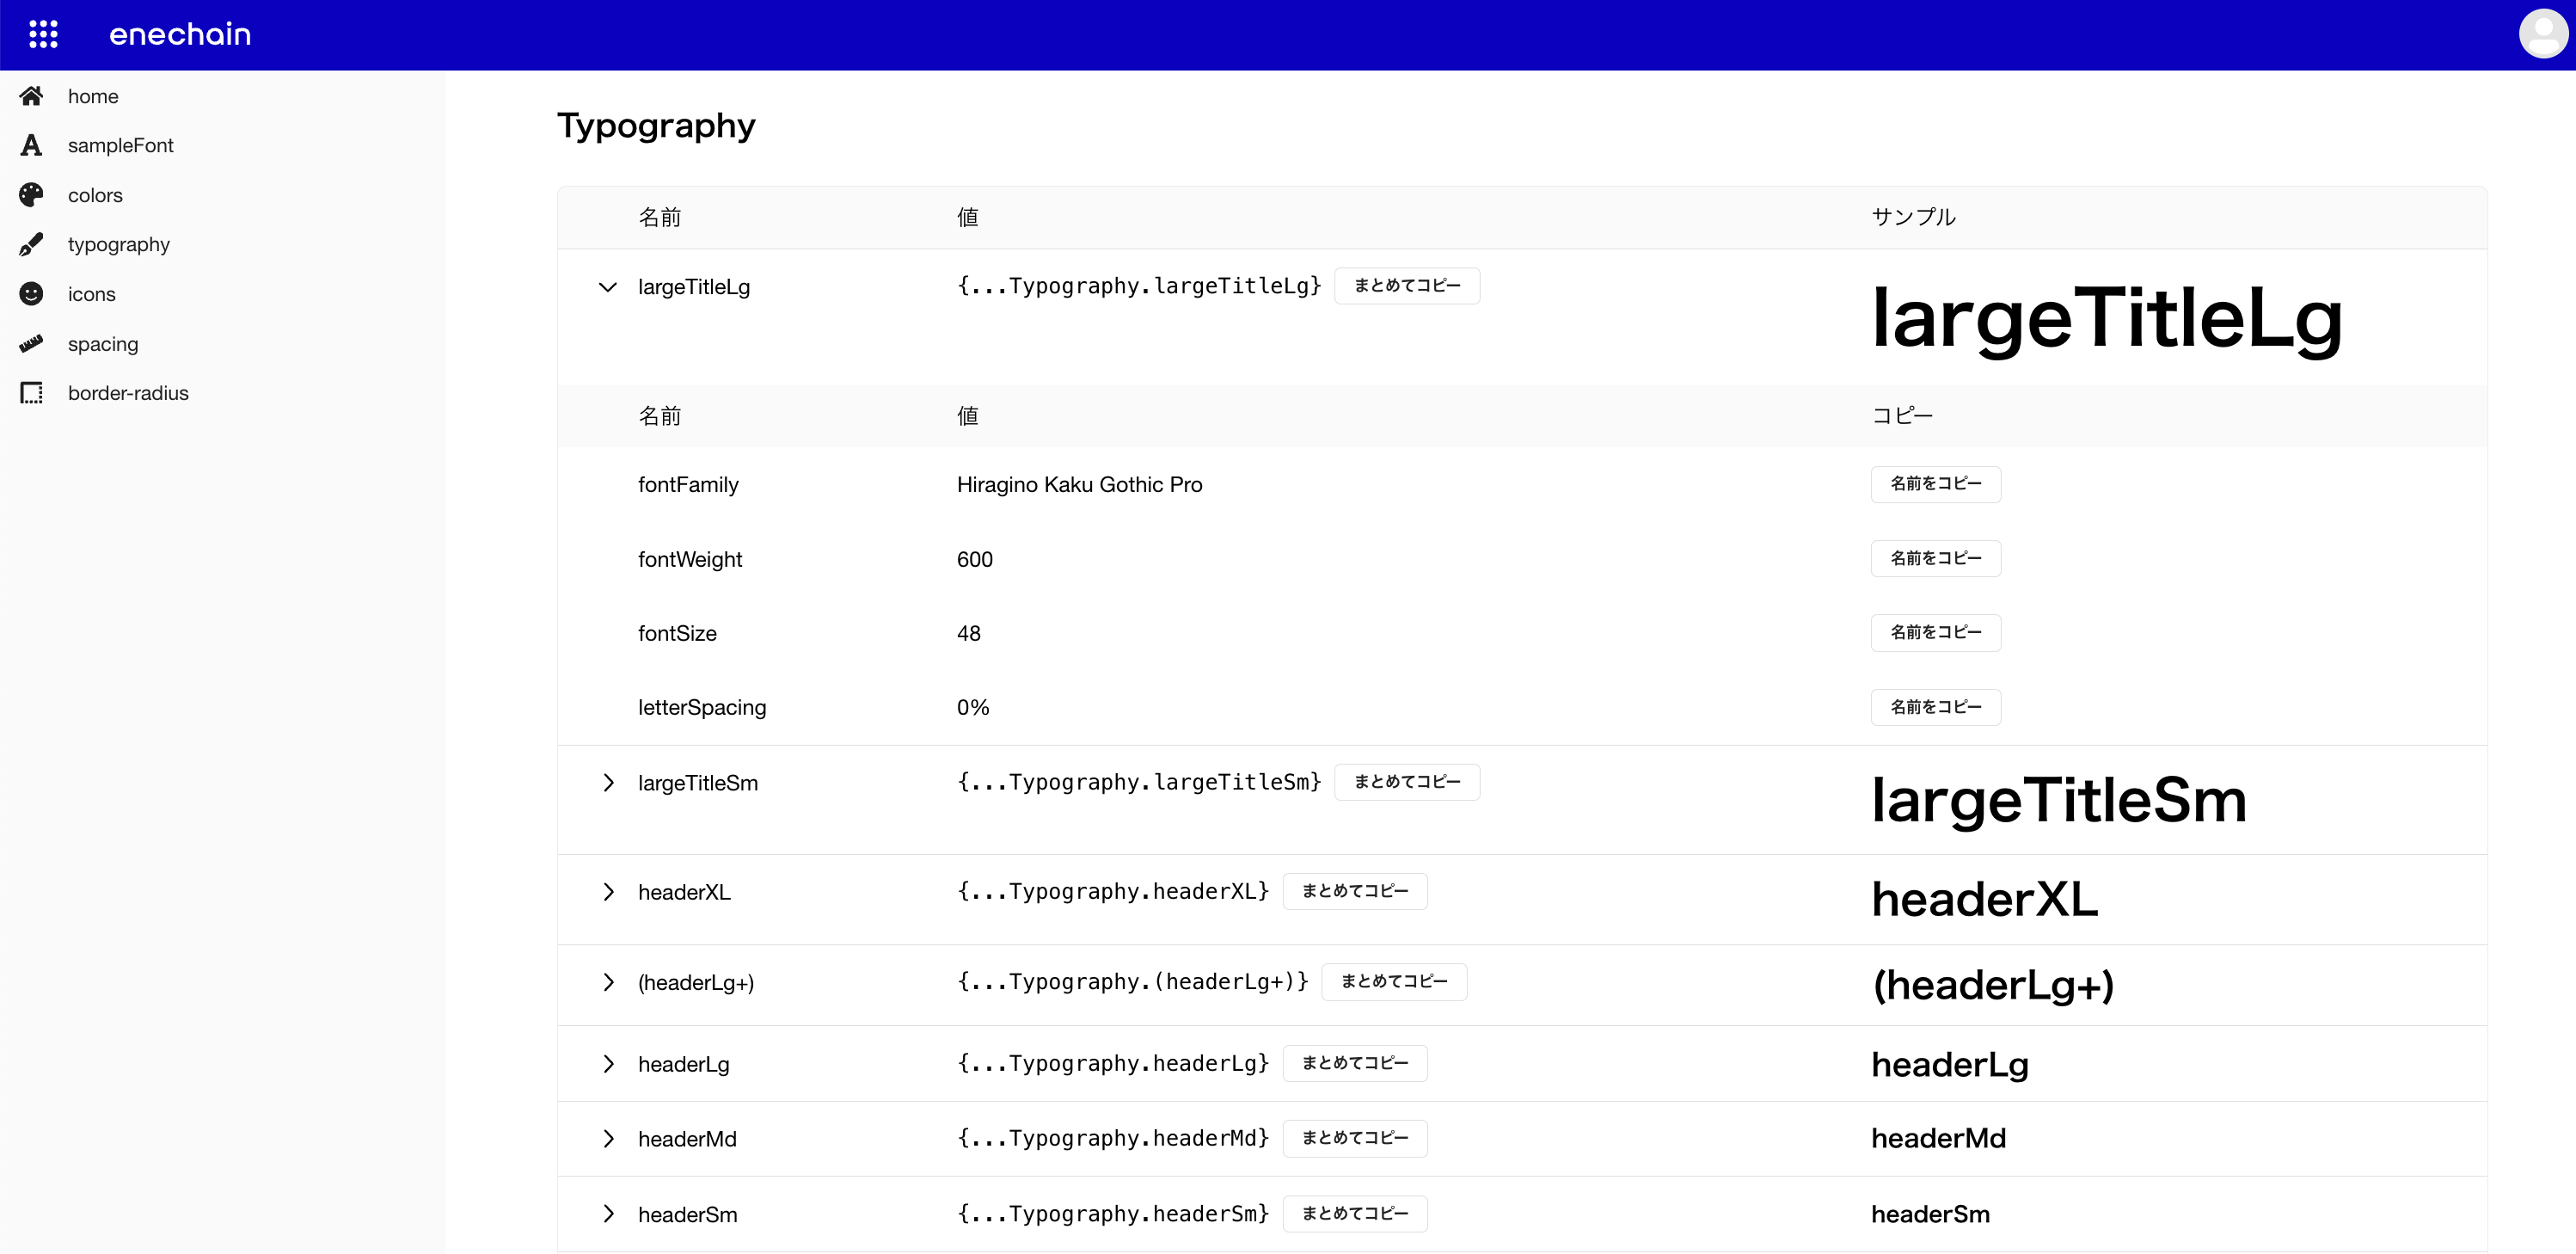Expand the (headerLg+) row
Viewport: 2576px width, 1254px height.
click(x=607, y=982)
